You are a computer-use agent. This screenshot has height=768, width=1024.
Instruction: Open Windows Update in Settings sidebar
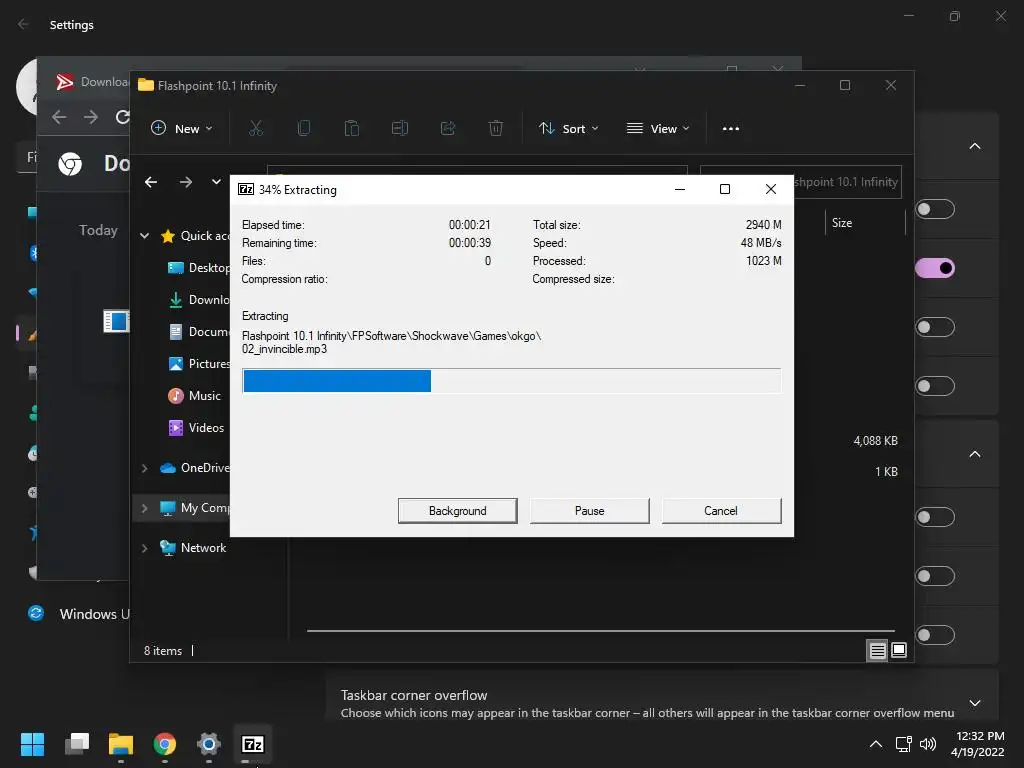pyautogui.click(x=78, y=614)
